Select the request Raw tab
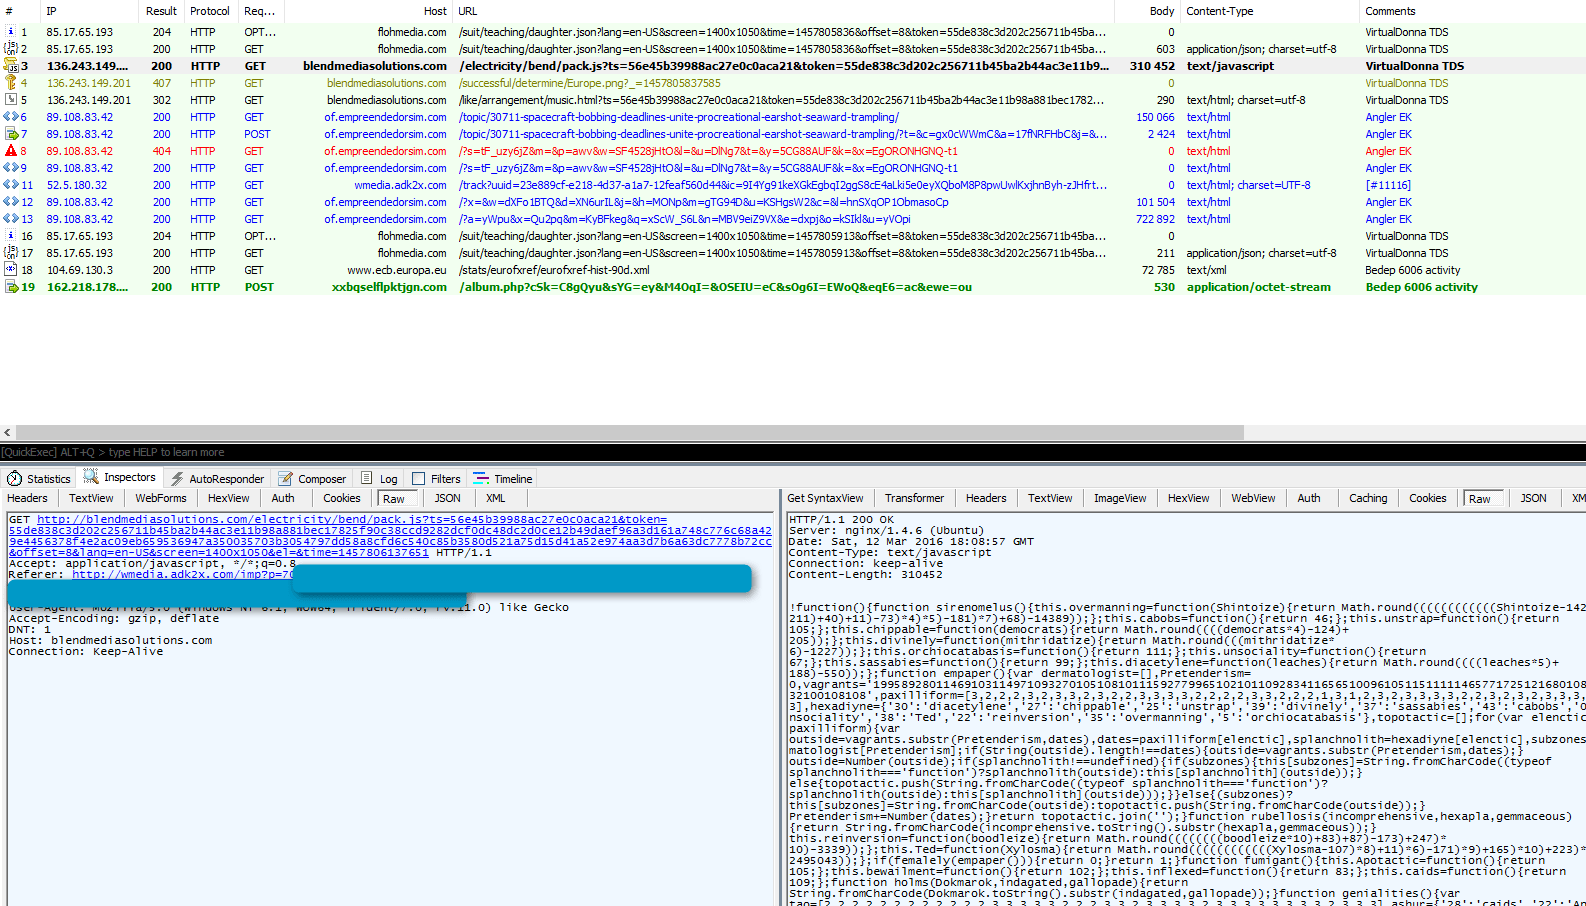 (394, 499)
